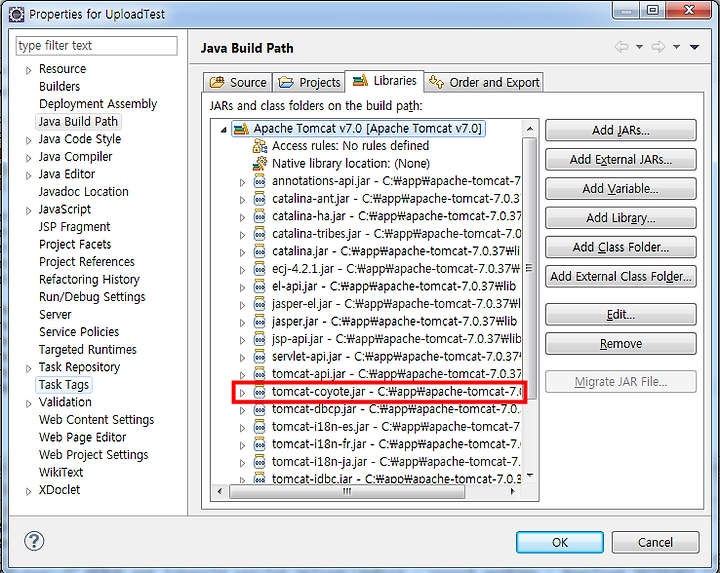Open the back history dropdown arrow
The width and height of the screenshot is (720, 573).
coord(639,47)
